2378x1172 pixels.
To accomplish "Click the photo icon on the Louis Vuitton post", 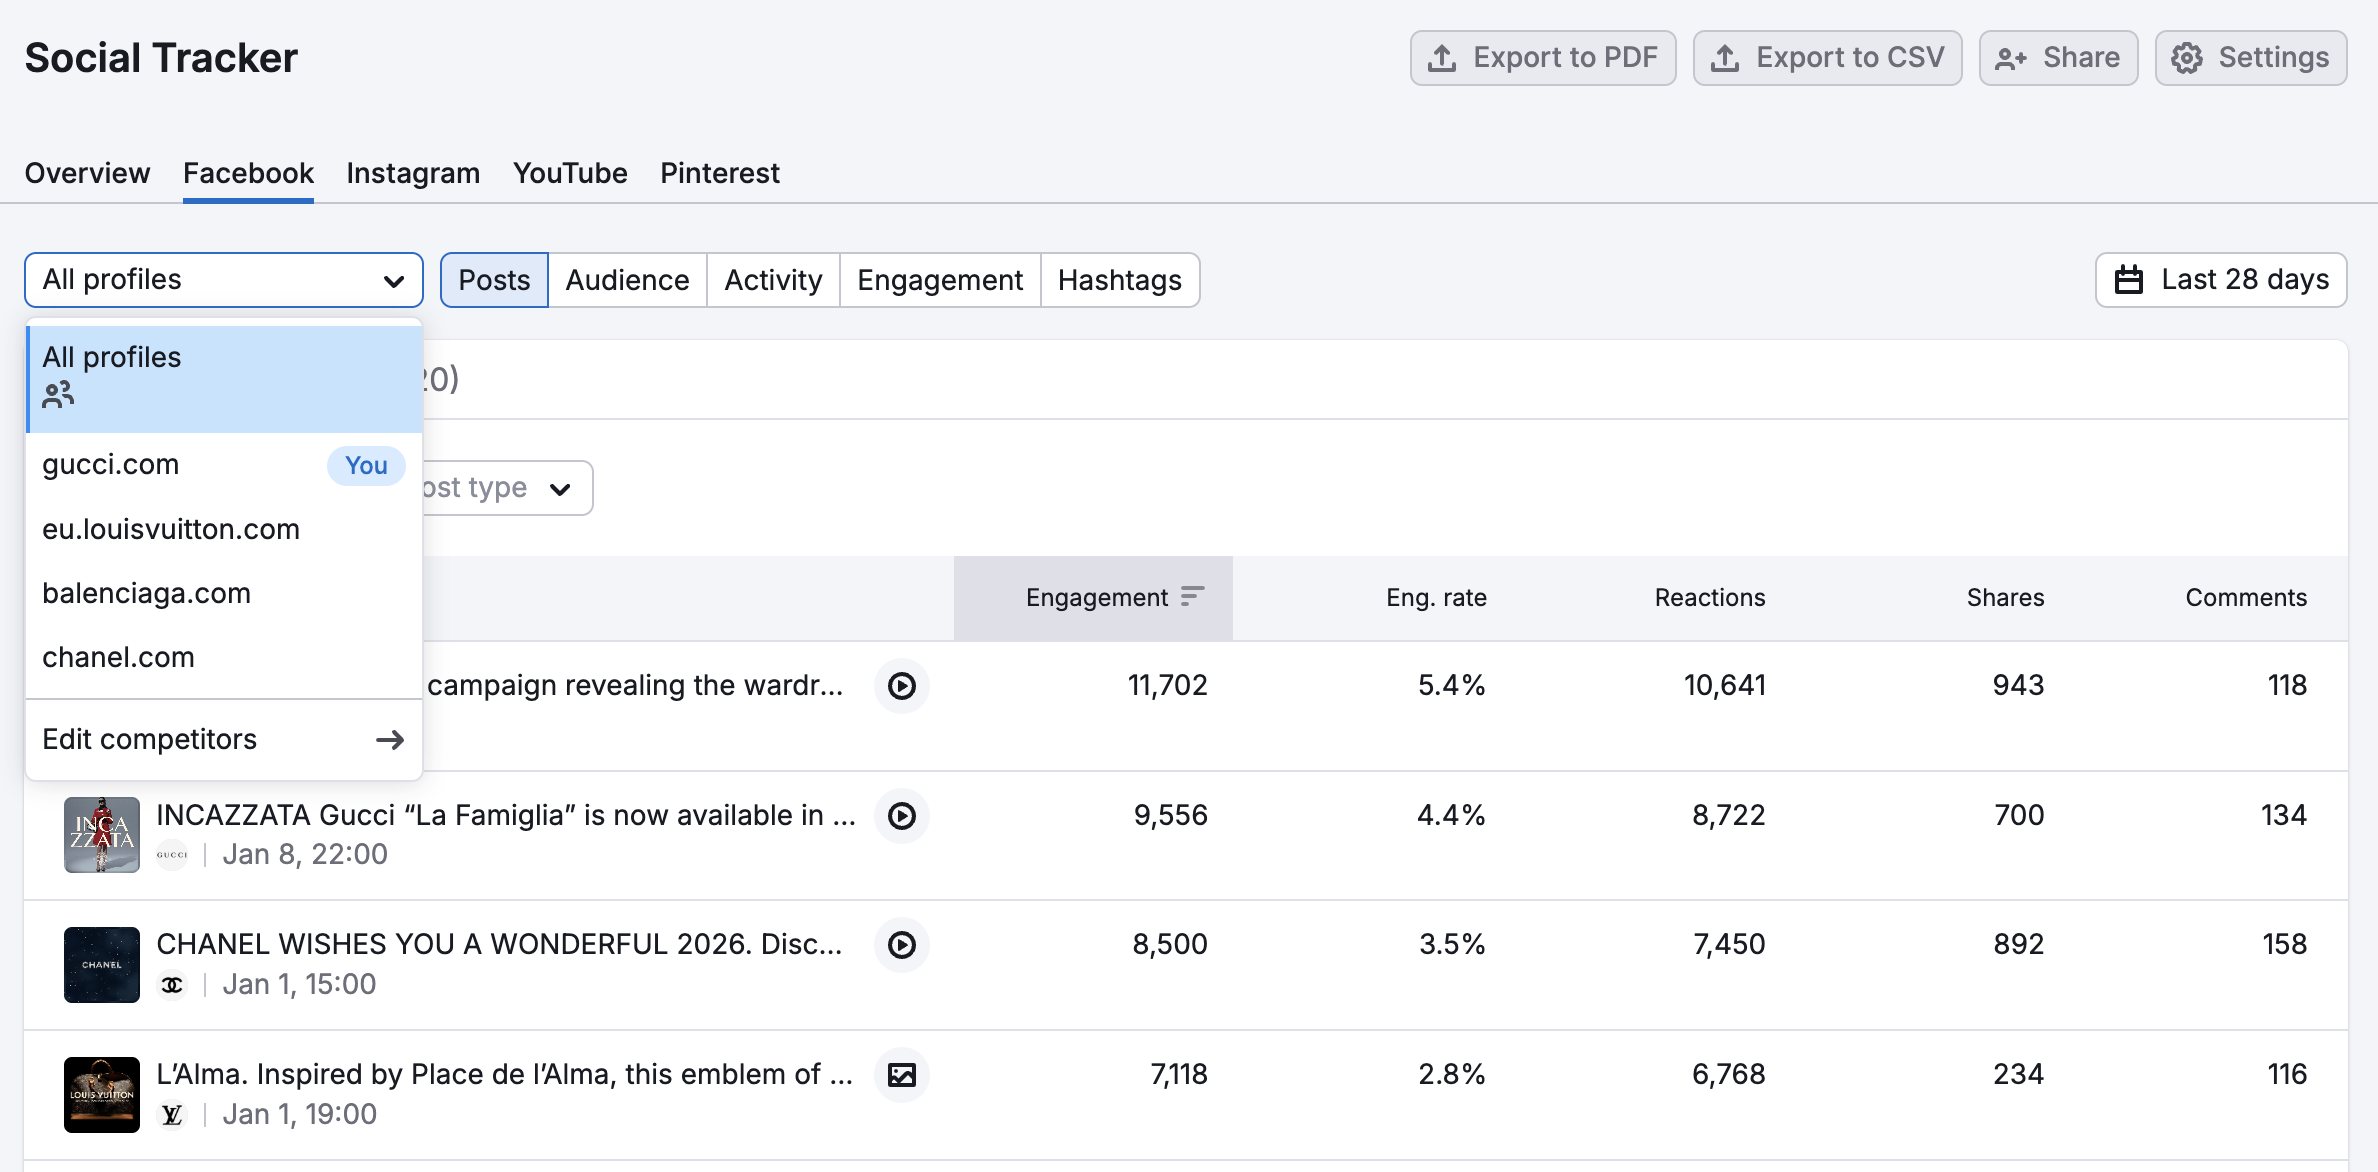I will (901, 1075).
